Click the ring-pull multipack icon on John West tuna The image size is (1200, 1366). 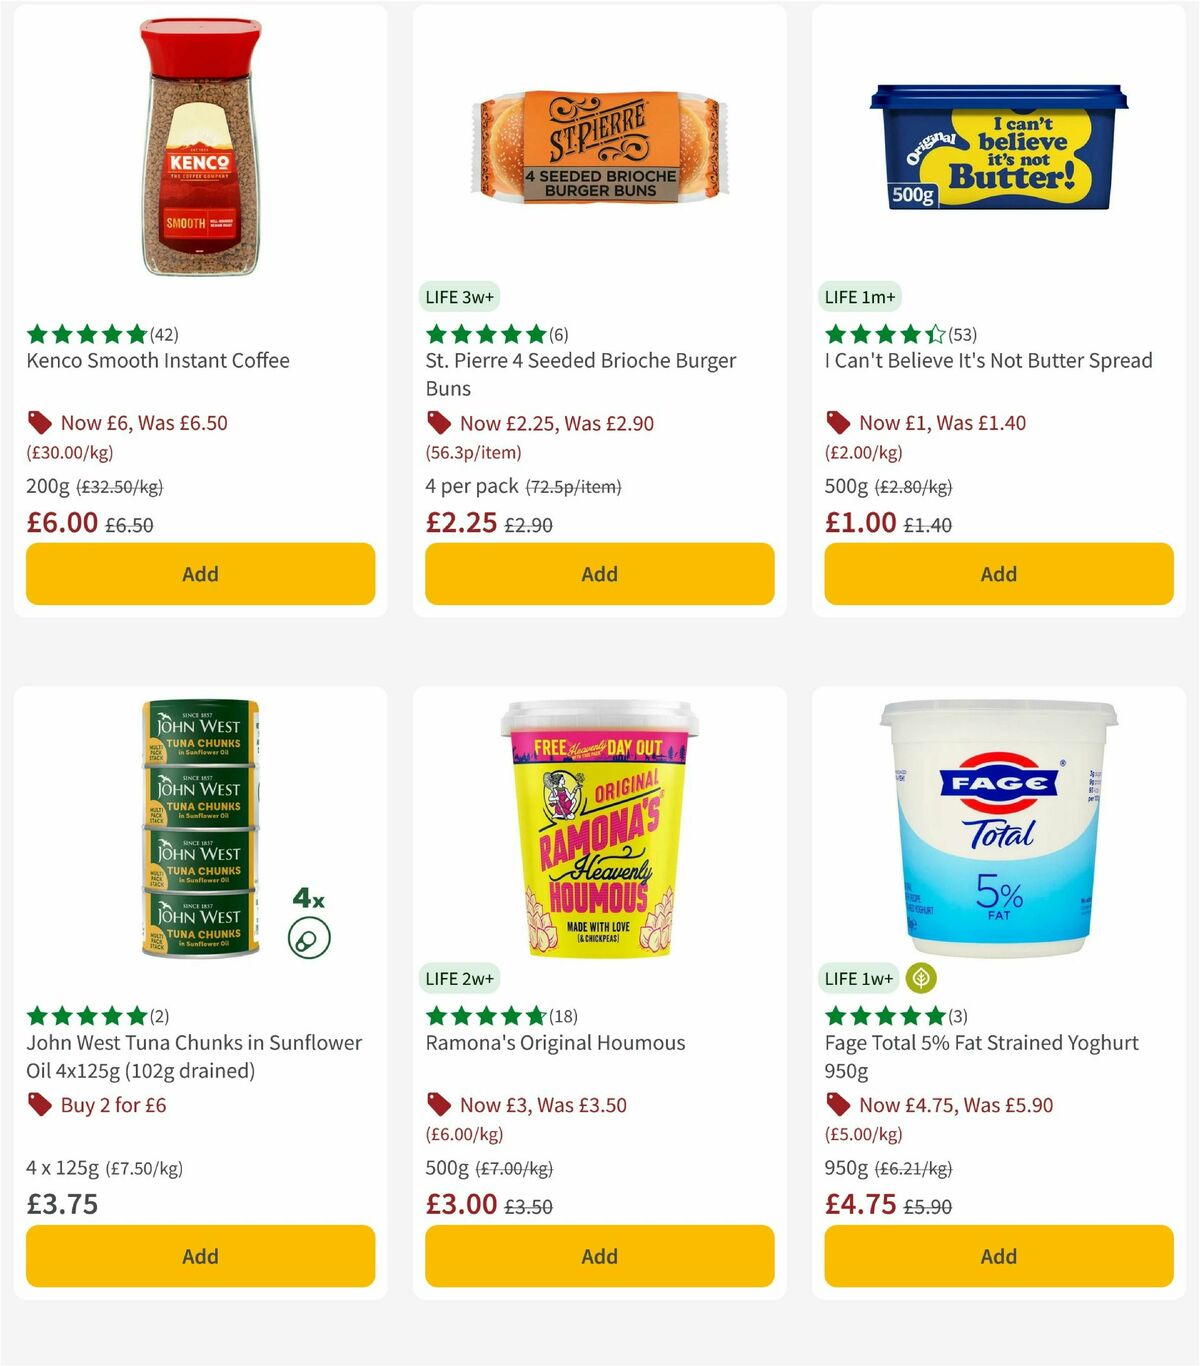(x=308, y=939)
